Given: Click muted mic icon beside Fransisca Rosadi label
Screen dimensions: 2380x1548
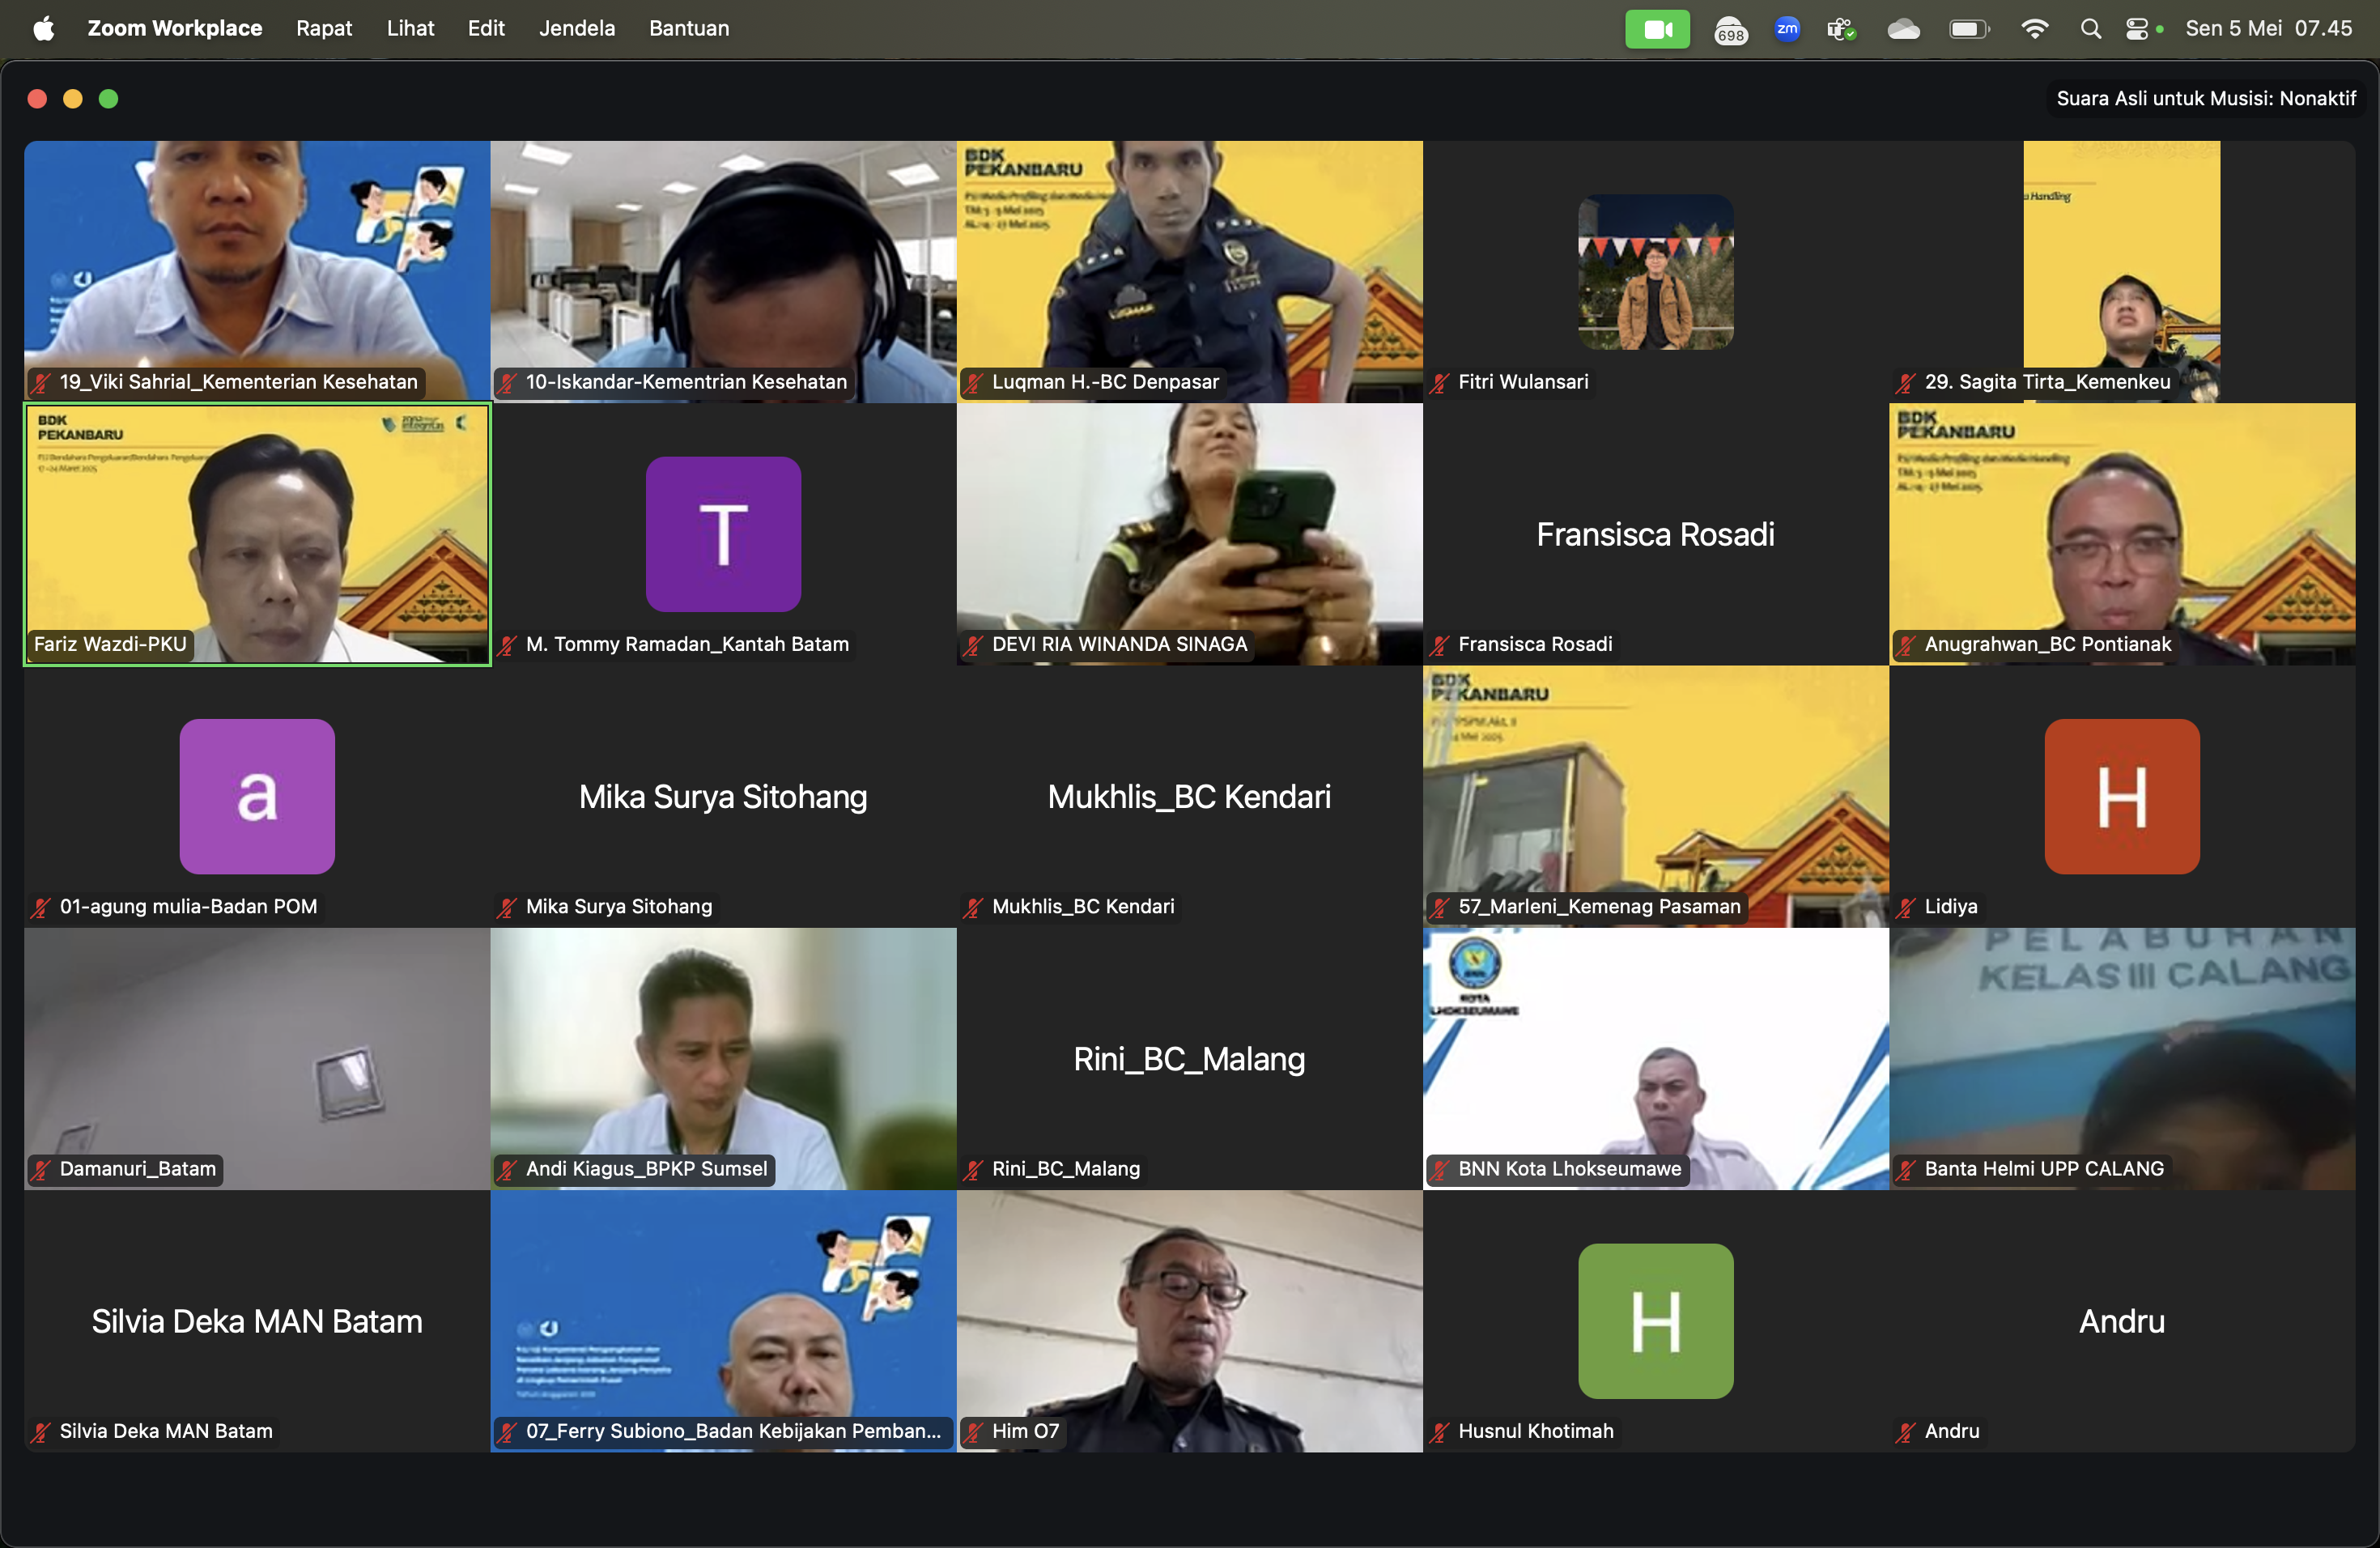Looking at the screenshot, I should 1440,645.
